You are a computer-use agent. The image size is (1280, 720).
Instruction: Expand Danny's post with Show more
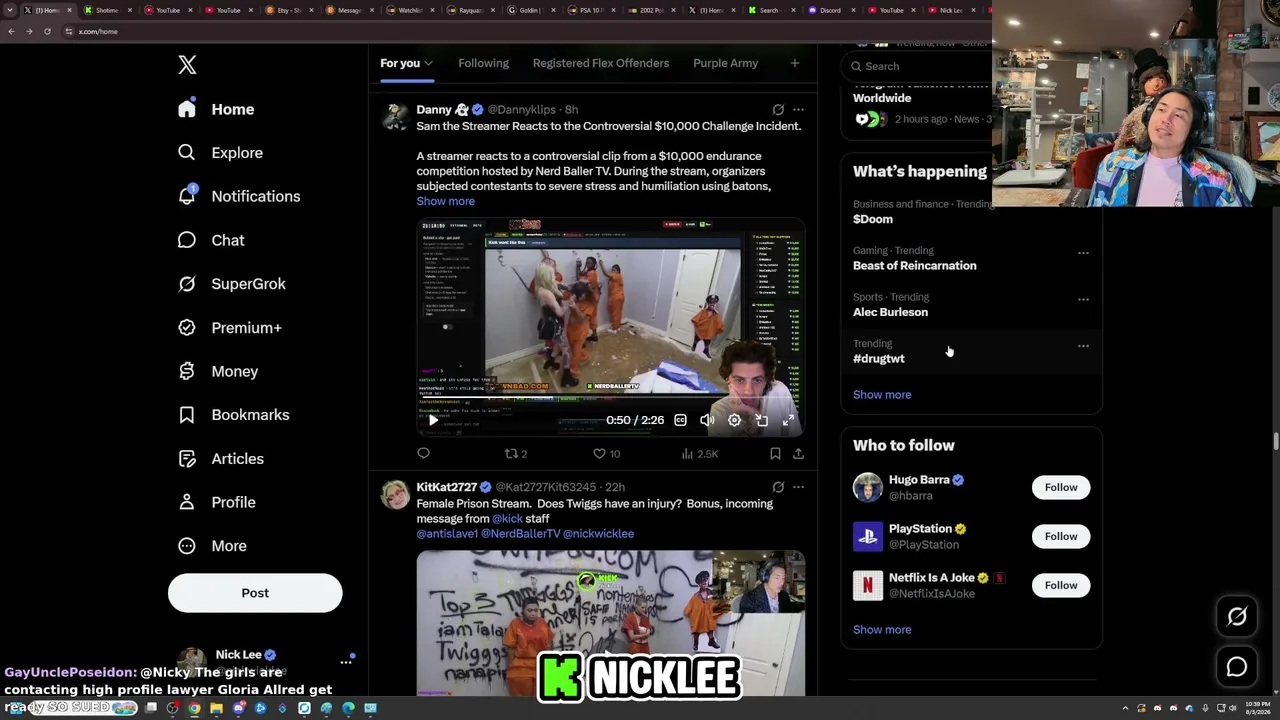[446, 201]
